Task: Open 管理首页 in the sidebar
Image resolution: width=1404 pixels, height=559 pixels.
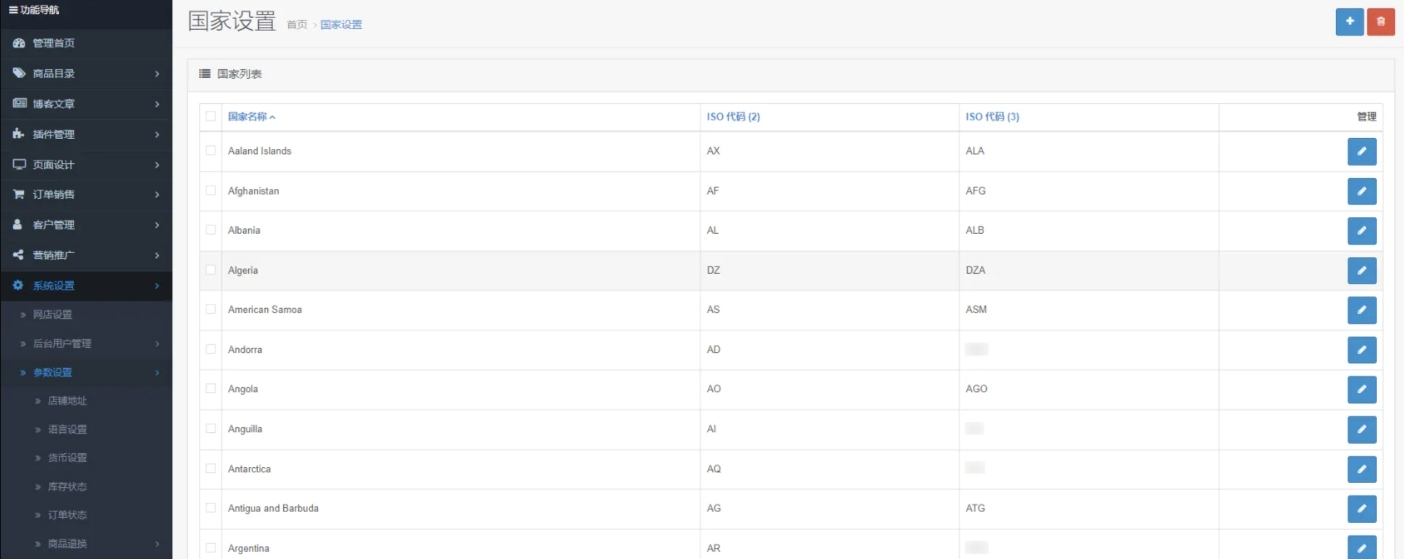Action: click(53, 43)
